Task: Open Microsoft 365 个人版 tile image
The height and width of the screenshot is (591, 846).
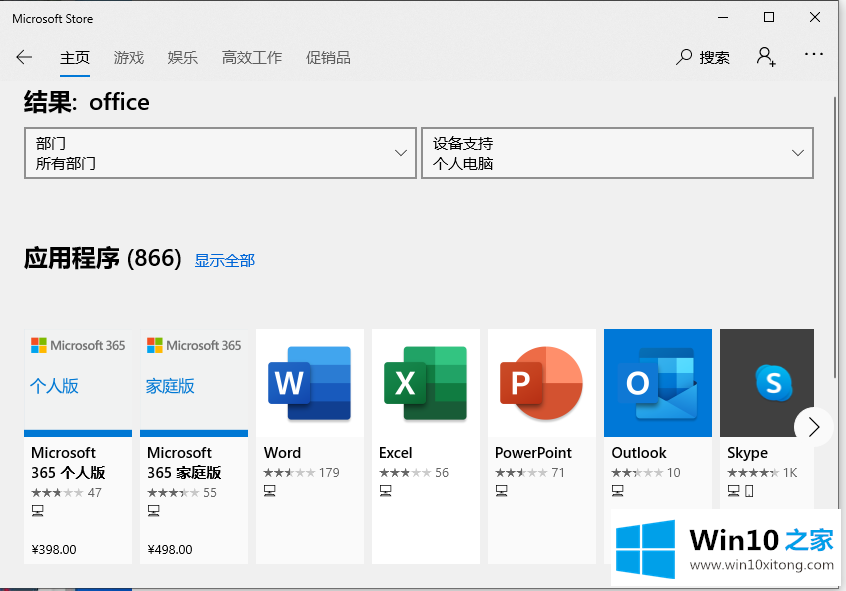Action: pos(78,383)
